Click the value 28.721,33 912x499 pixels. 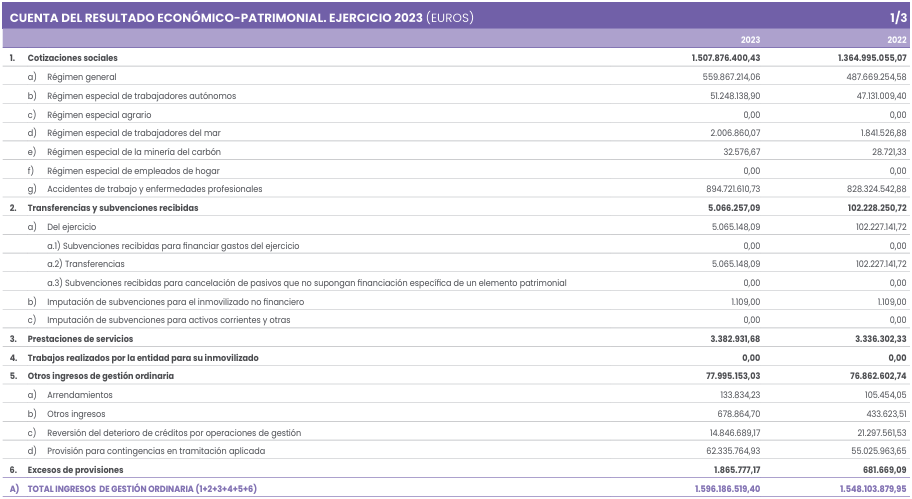tap(889, 152)
